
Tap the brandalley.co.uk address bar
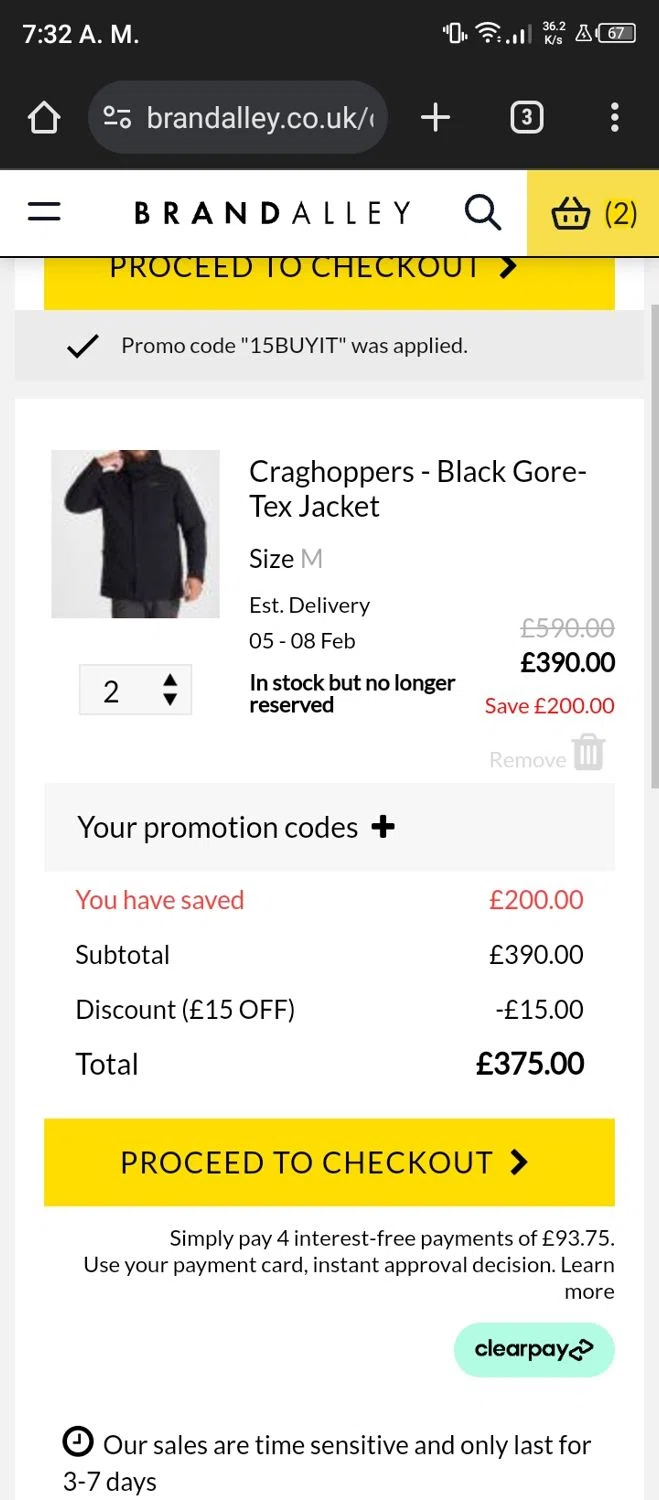(258, 118)
